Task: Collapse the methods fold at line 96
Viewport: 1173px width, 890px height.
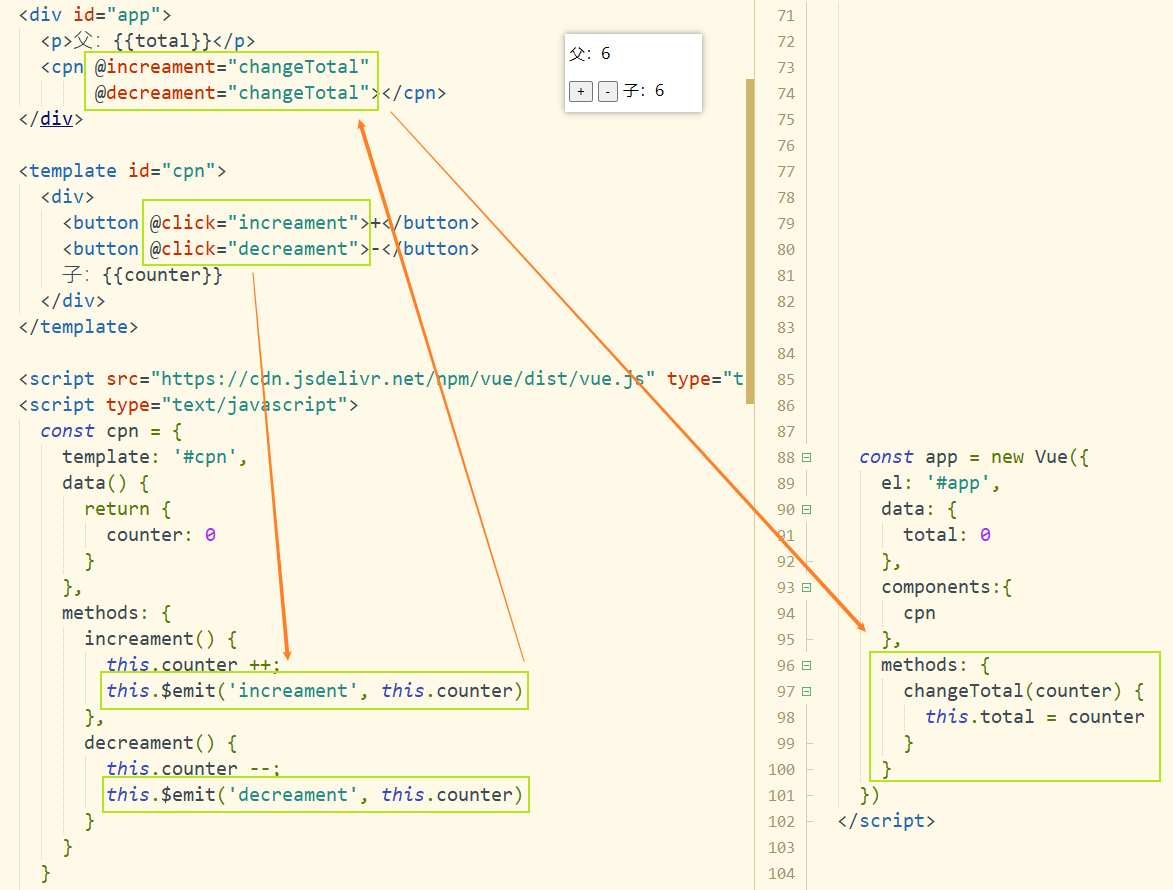Action: [x=806, y=665]
